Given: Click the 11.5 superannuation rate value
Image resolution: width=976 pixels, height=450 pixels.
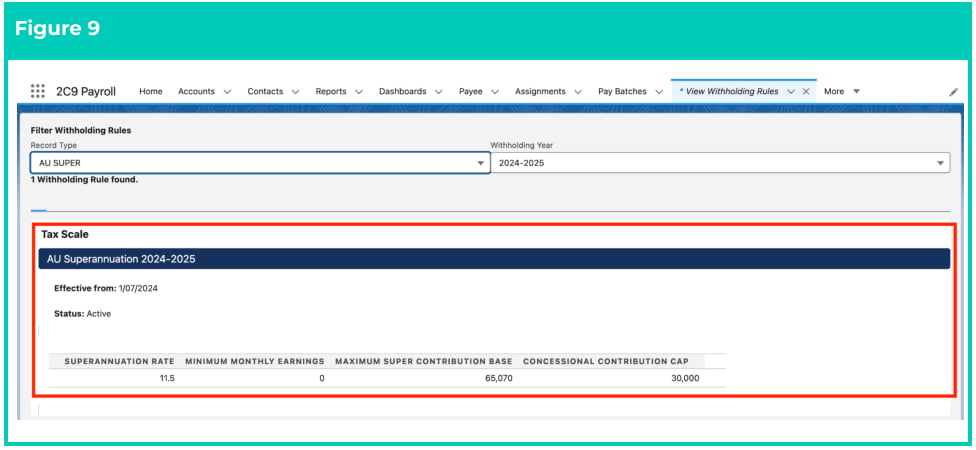Looking at the screenshot, I should 167,378.
